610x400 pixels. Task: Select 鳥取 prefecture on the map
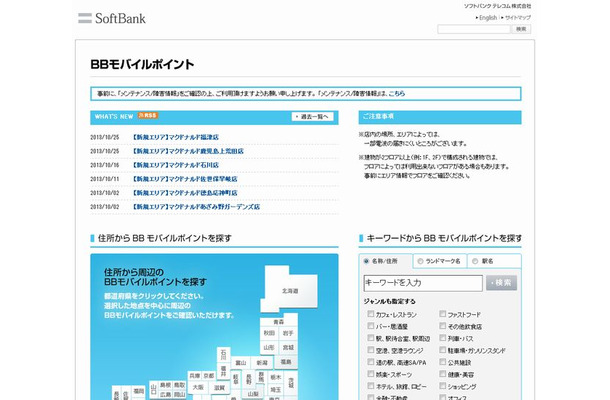tap(179, 385)
